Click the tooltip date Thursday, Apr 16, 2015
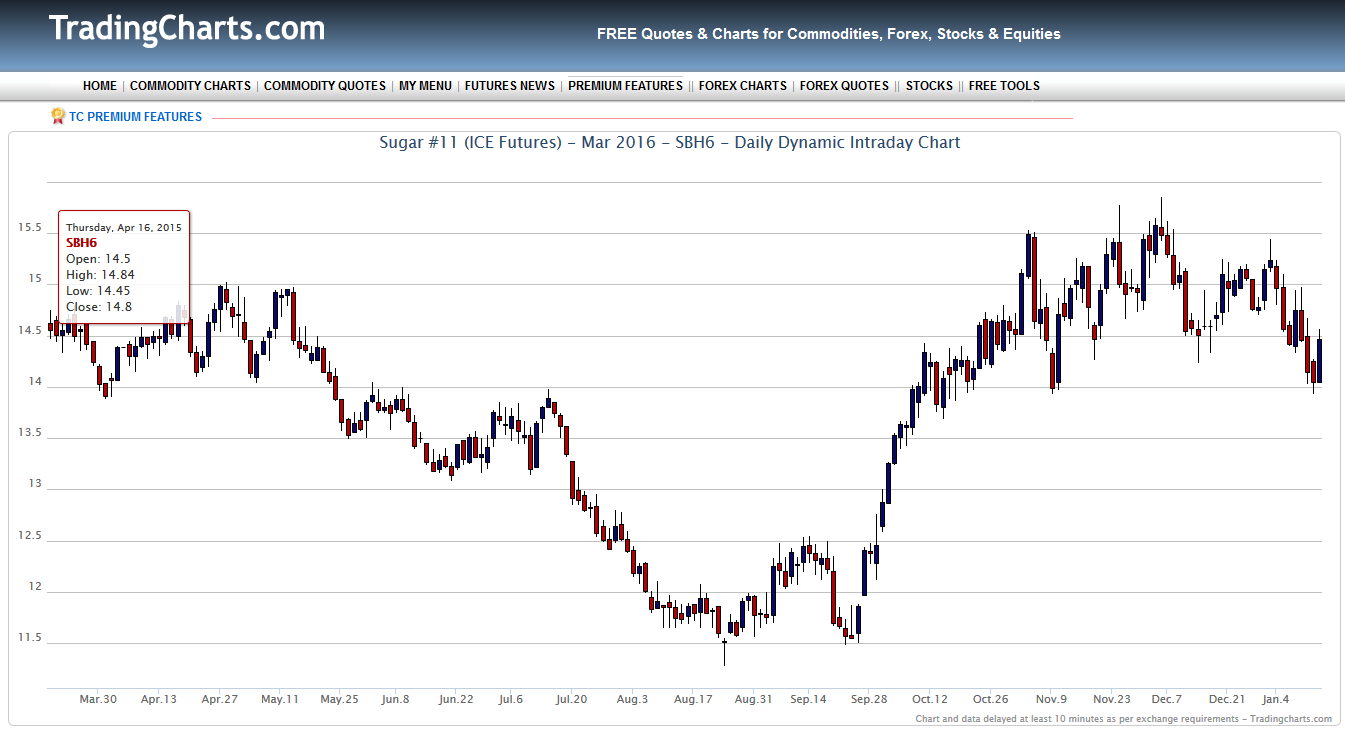The height and width of the screenshot is (752, 1345). point(124,228)
